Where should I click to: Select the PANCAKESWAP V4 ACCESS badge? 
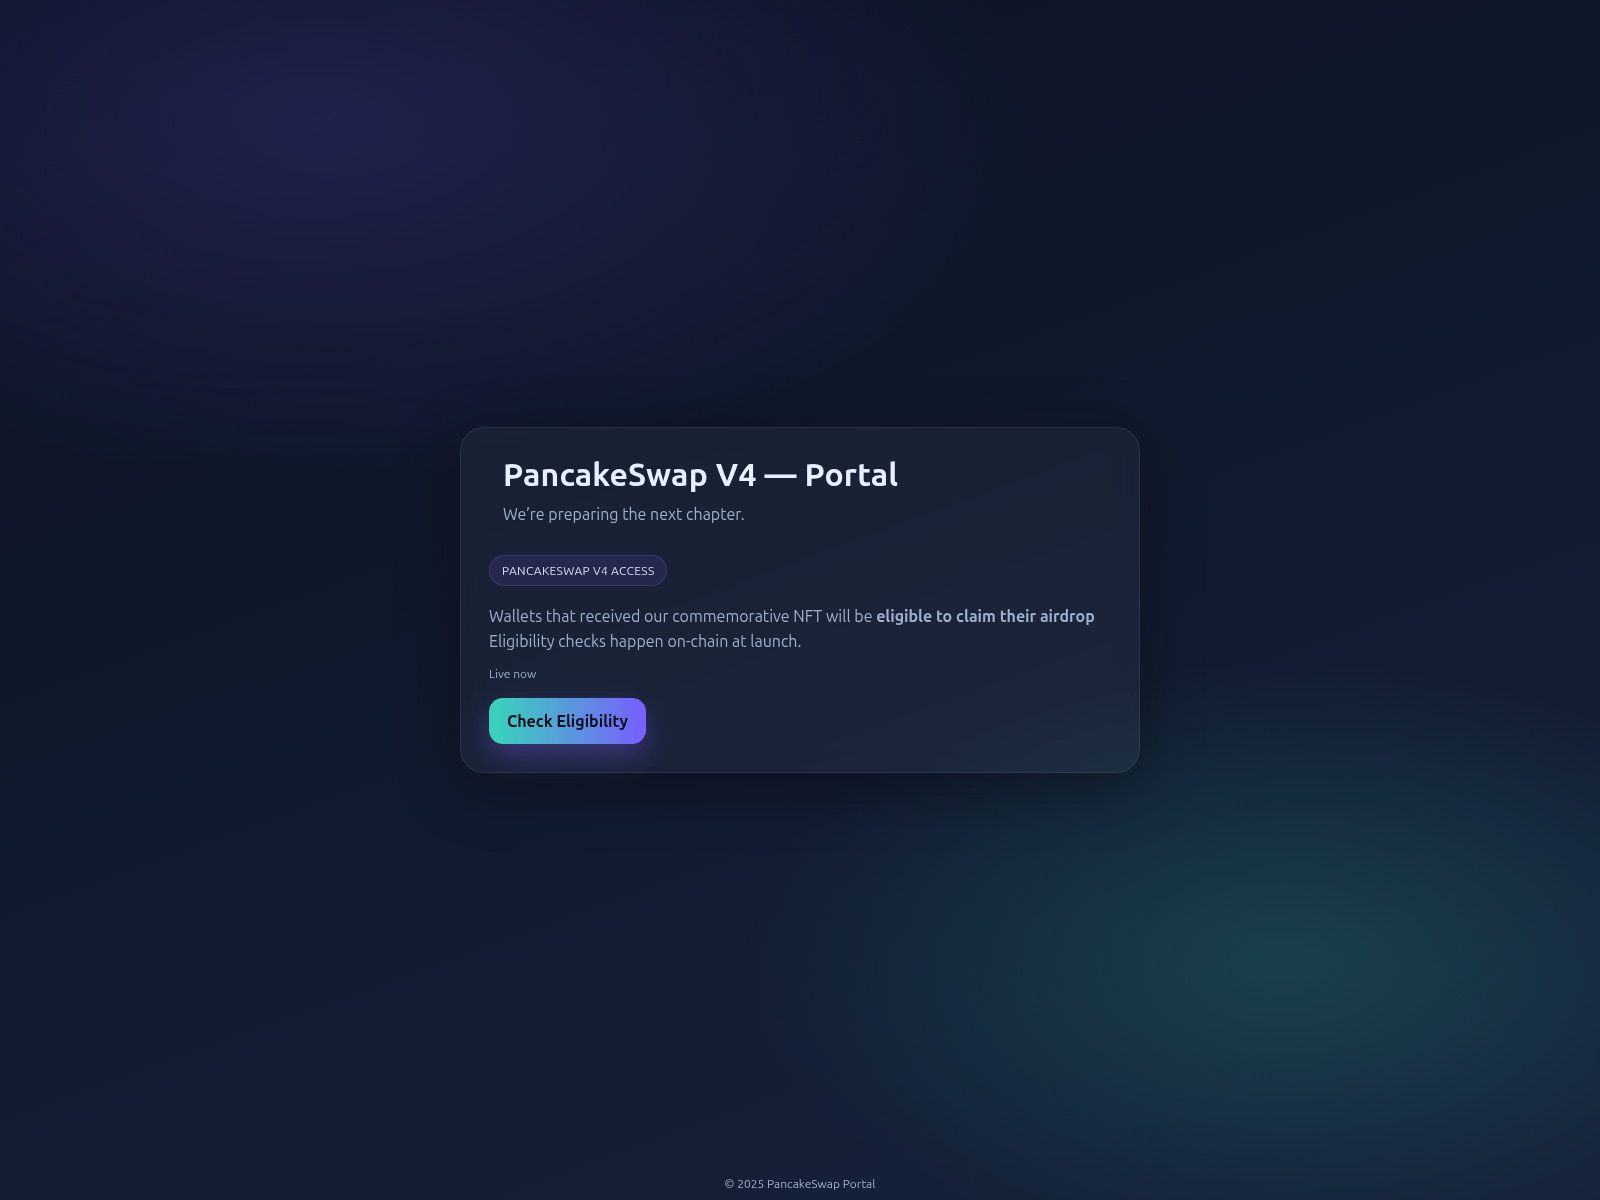pyautogui.click(x=578, y=571)
